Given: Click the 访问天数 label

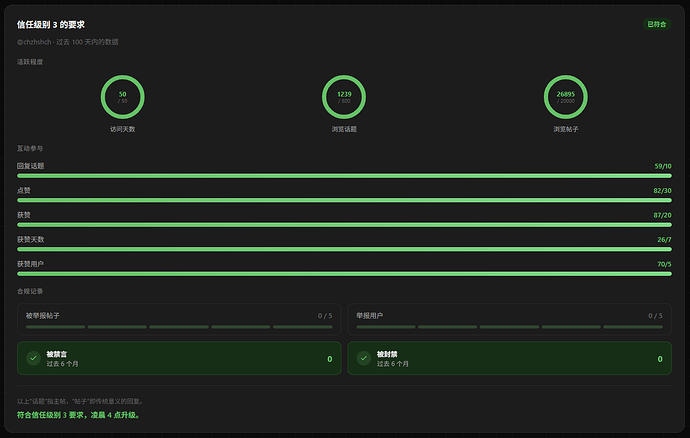Looking at the screenshot, I should point(122,129).
